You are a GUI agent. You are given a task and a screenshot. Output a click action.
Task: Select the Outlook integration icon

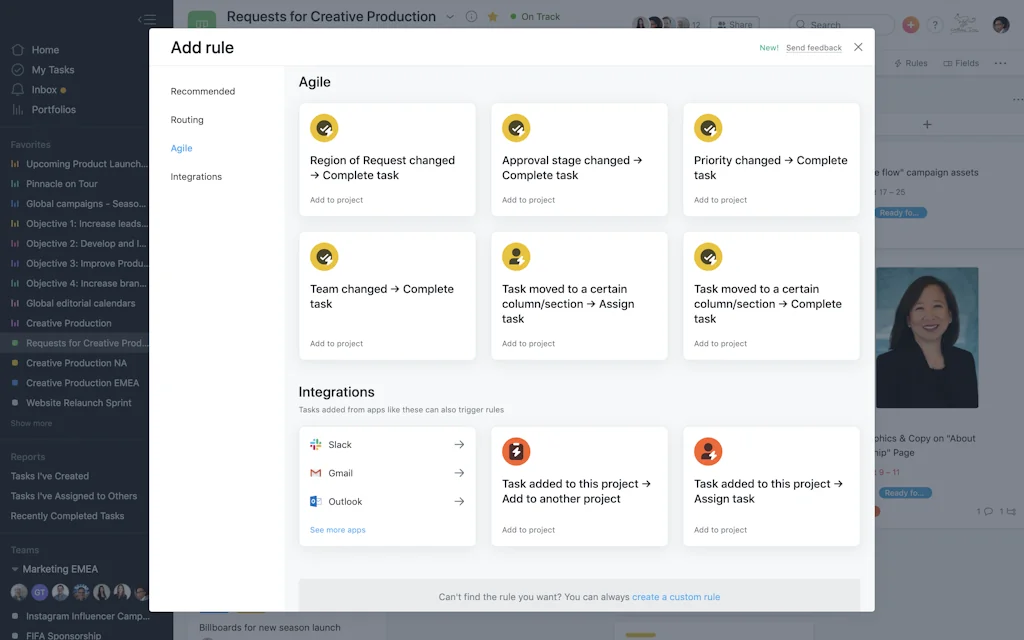[x=318, y=501]
